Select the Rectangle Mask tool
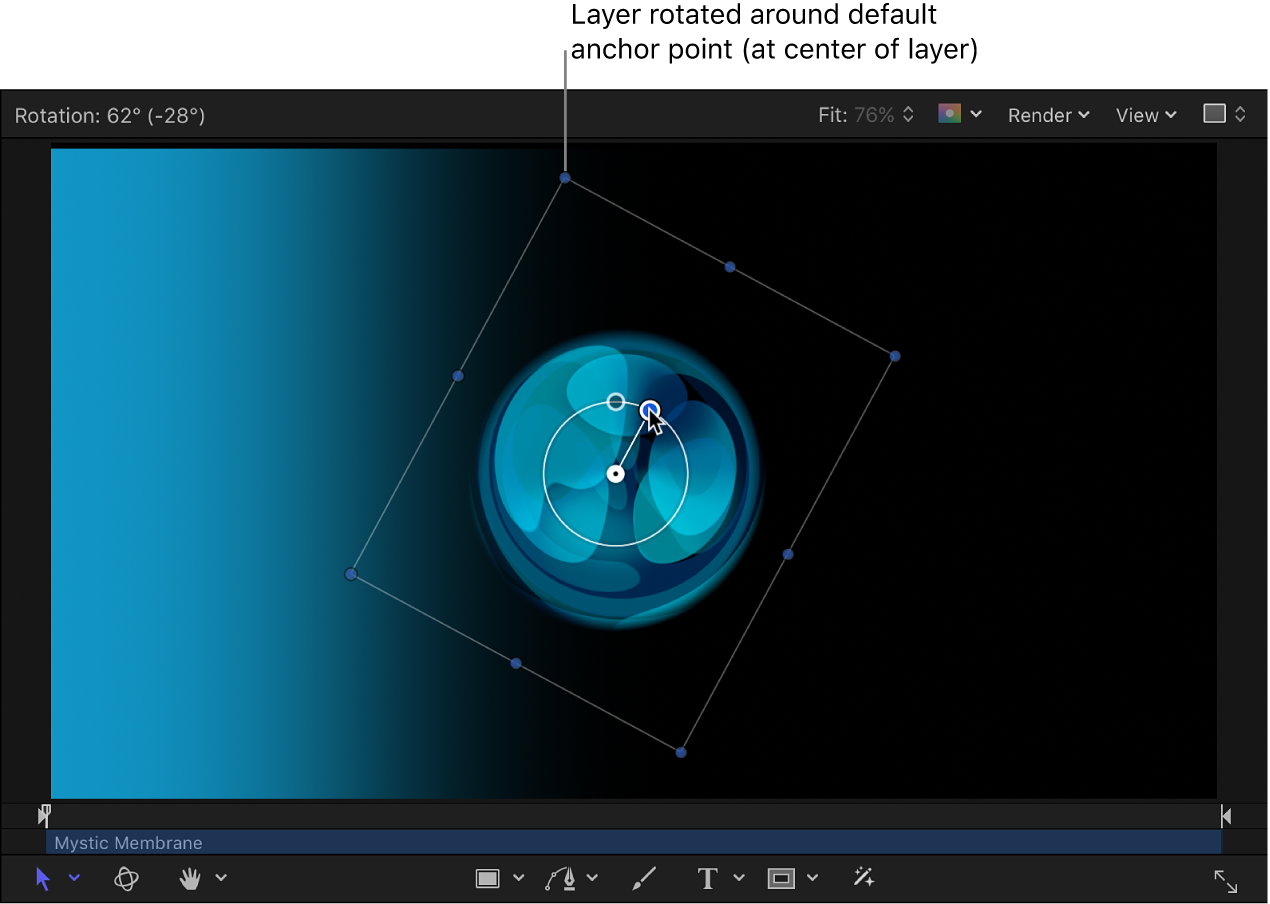This screenshot has width=1270, height=904. pyautogui.click(x=781, y=877)
